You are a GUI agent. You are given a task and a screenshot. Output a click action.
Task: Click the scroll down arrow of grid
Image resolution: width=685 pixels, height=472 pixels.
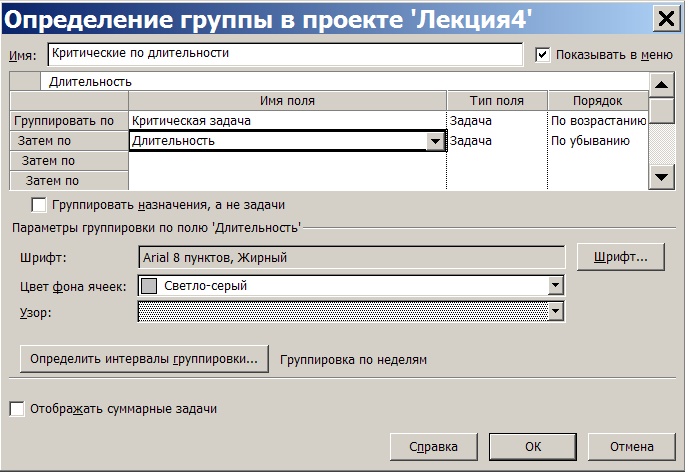click(x=661, y=177)
